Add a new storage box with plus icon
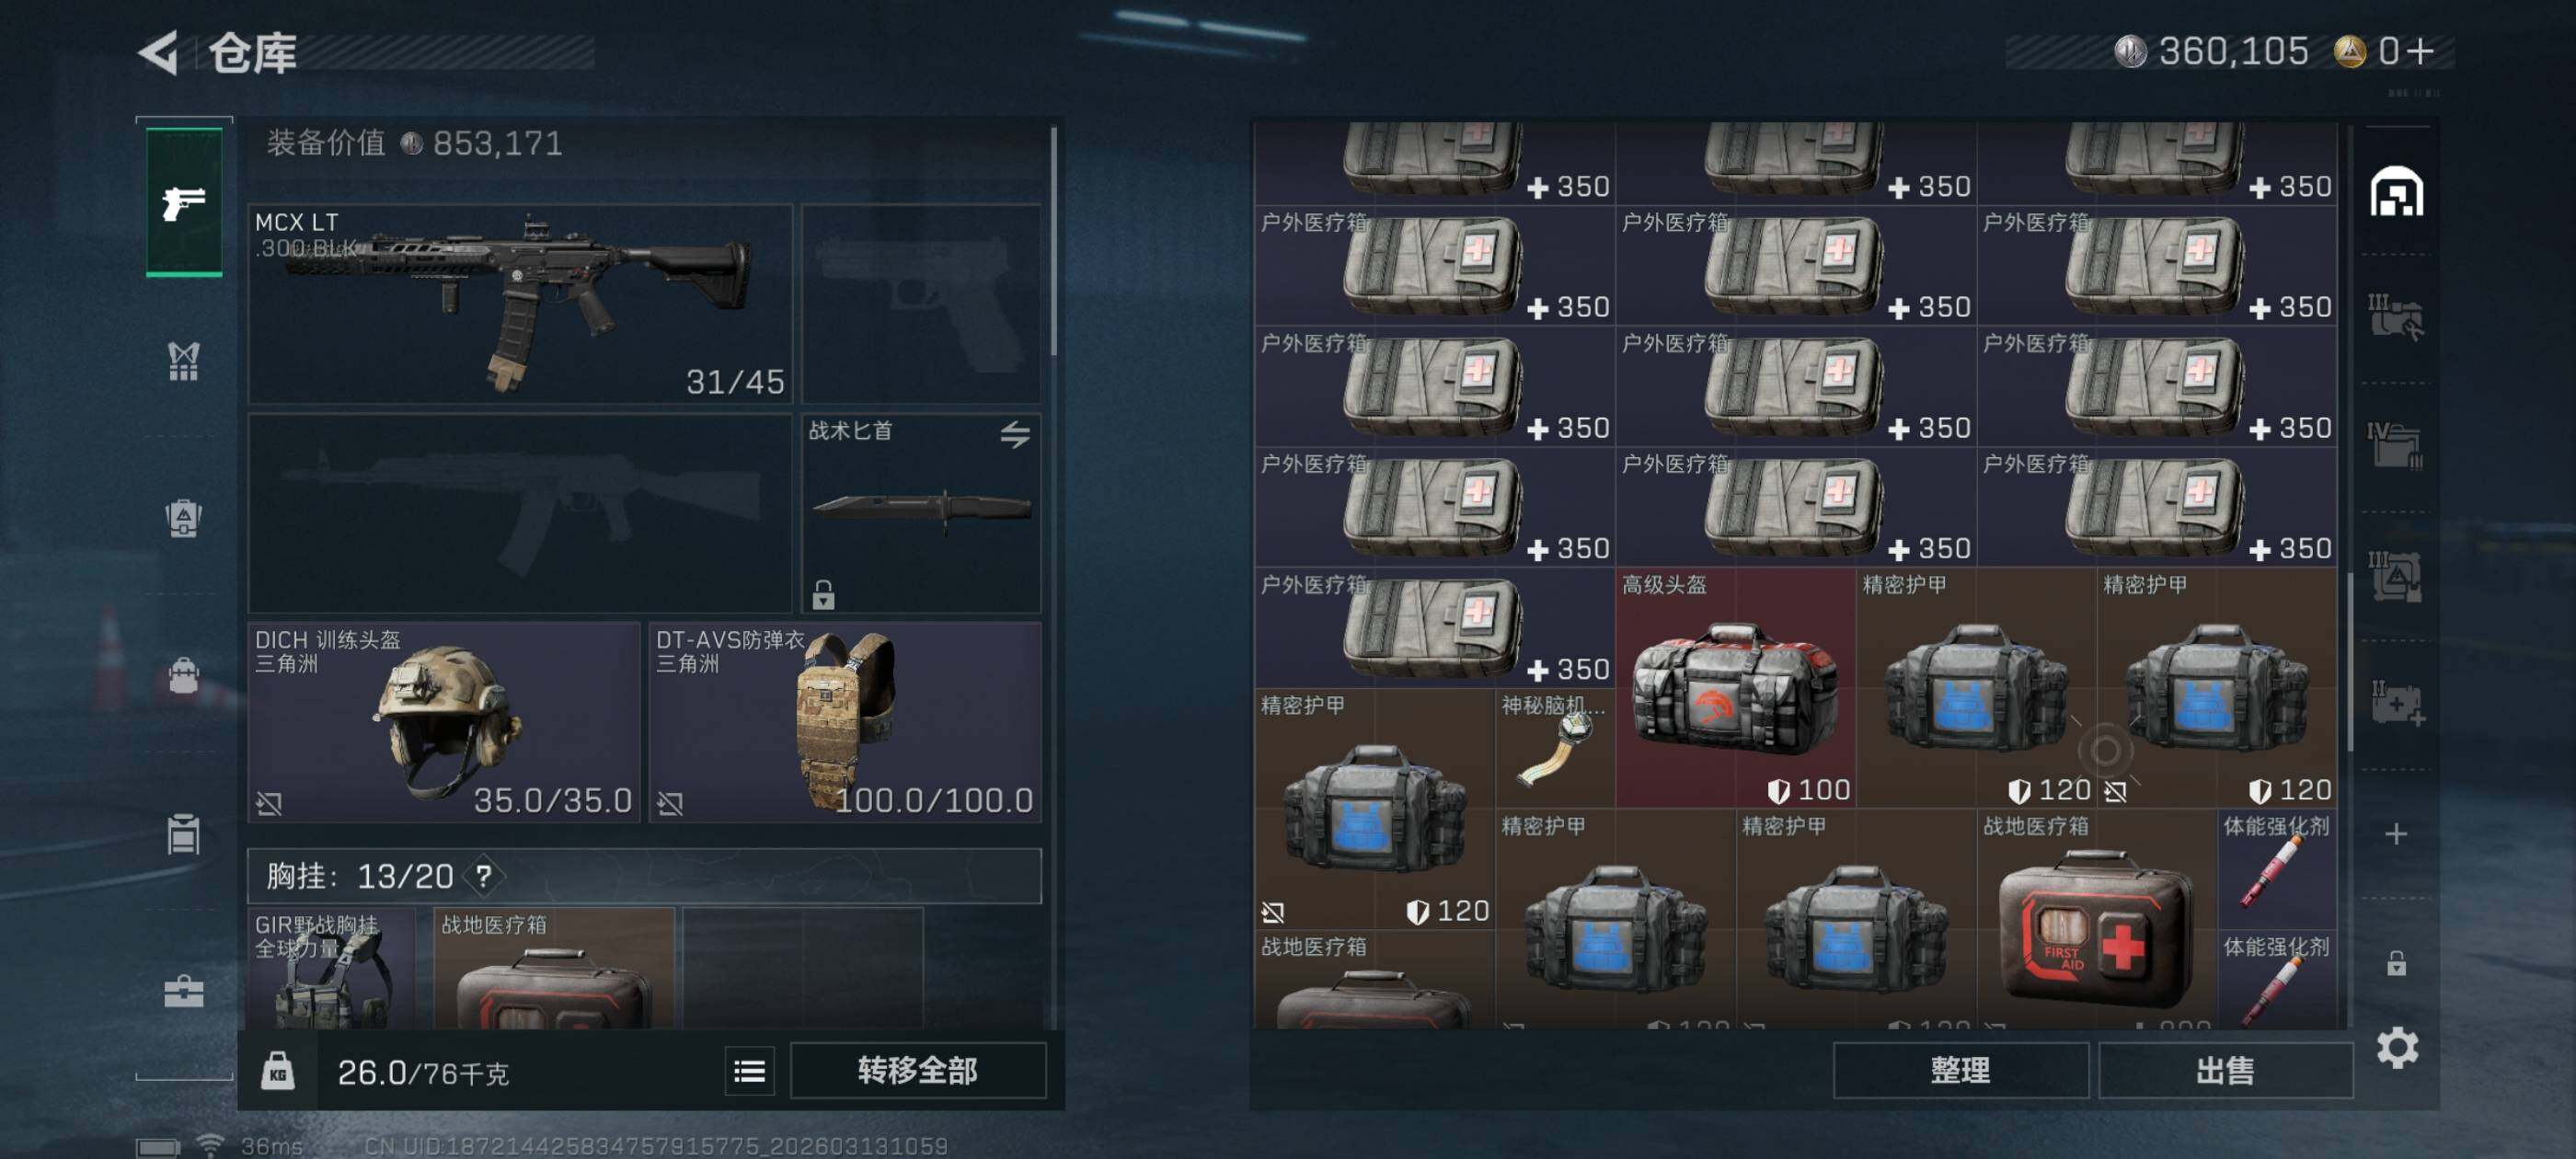This screenshot has height=1159, width=2576. point(2396,834)
